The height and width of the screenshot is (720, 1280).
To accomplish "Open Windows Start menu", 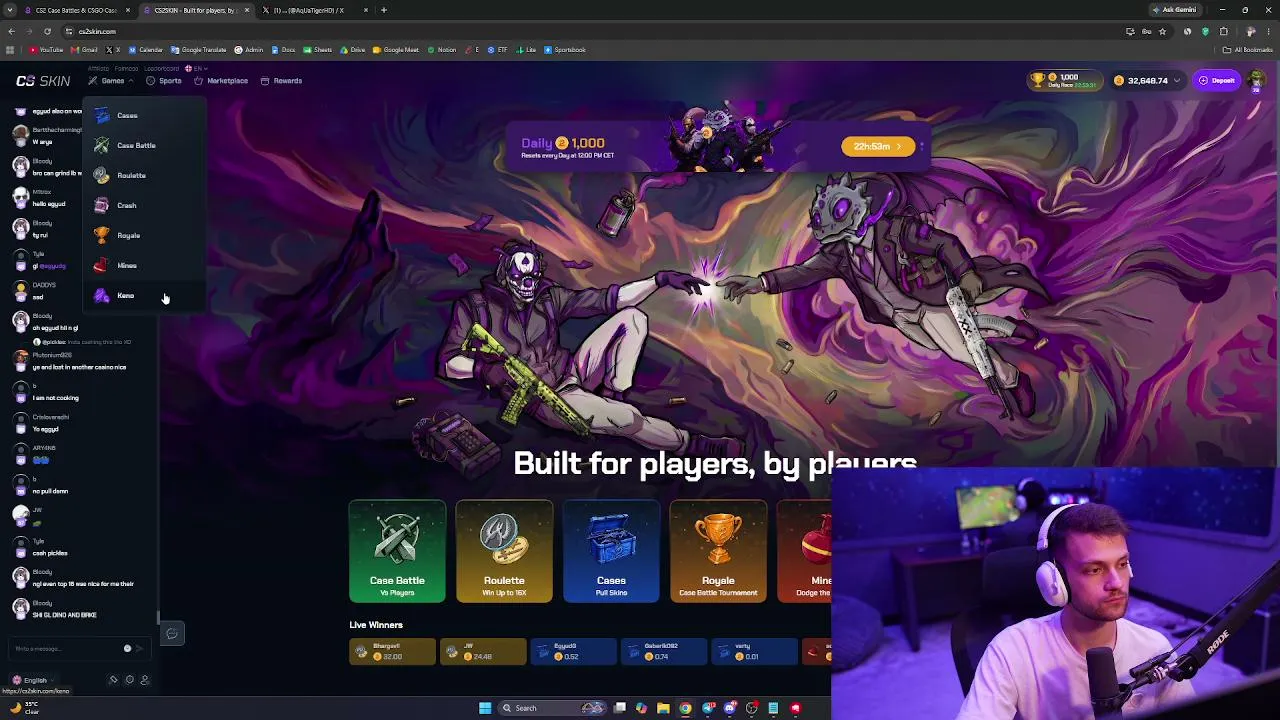I will tap(485, 708).
